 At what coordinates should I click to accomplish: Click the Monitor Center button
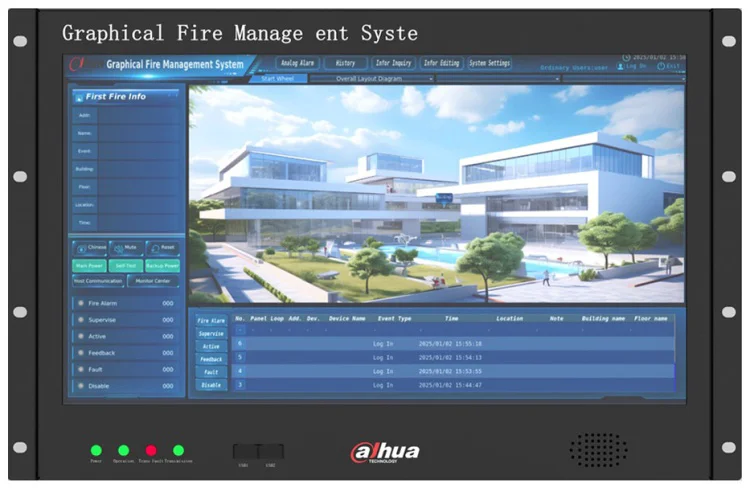(153, 281)
